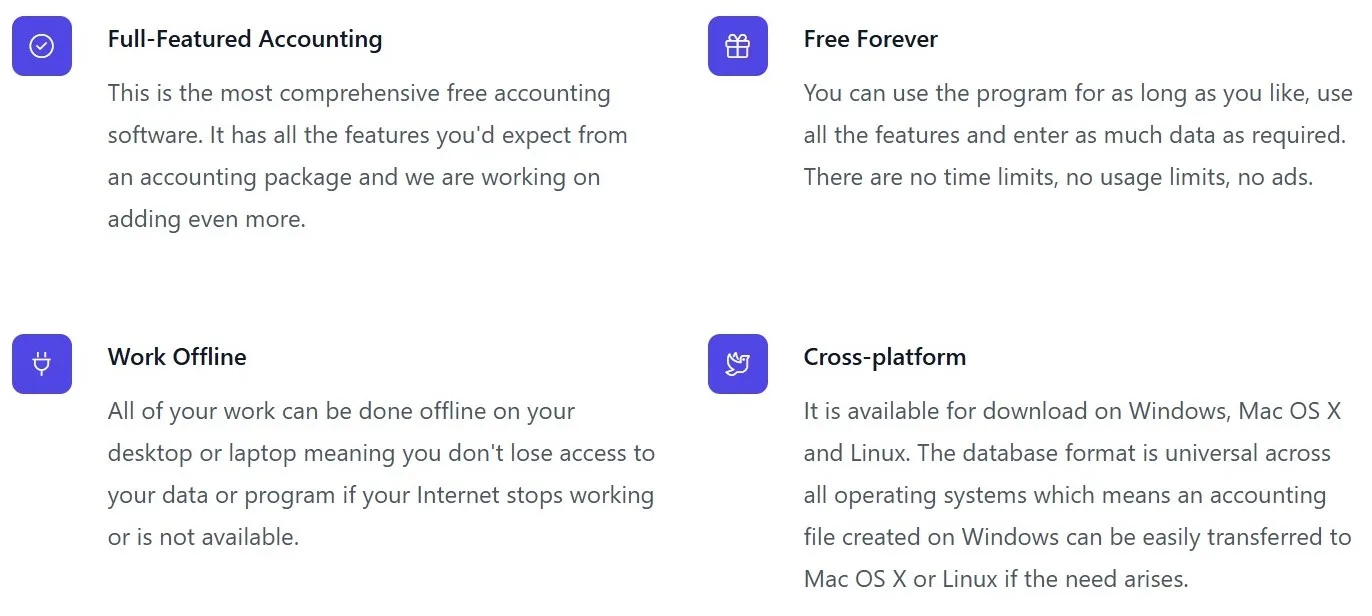This screenshot has height=616, width=1372.
Task: Click the checkmark icon beside Full-Featured Accounting
Action: coord(42,46)
